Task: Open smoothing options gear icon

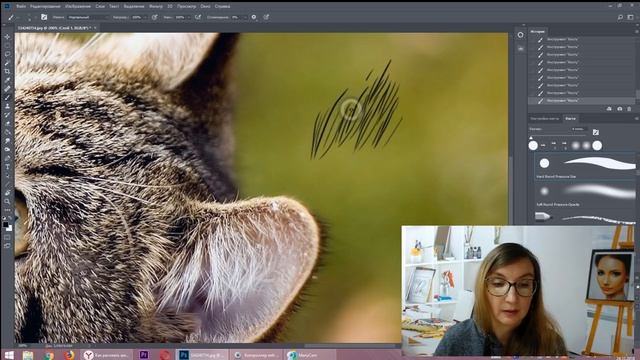Action: coord(254,17)
